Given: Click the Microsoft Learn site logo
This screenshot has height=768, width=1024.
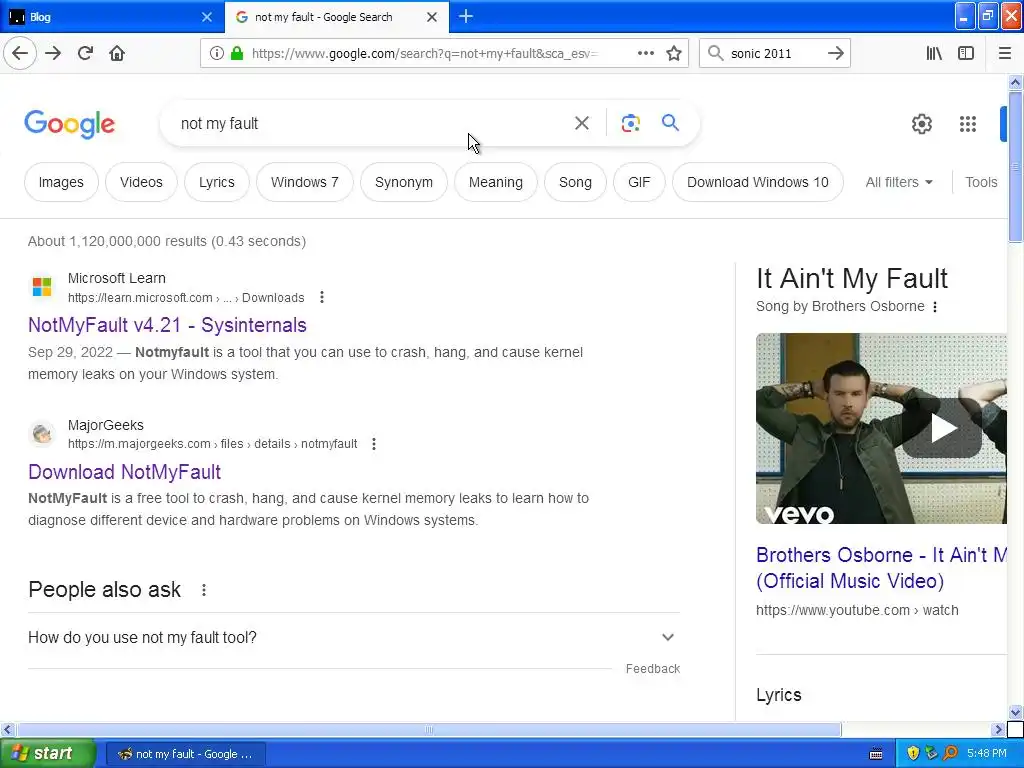Looking at the screenshot, I should 42,287.
